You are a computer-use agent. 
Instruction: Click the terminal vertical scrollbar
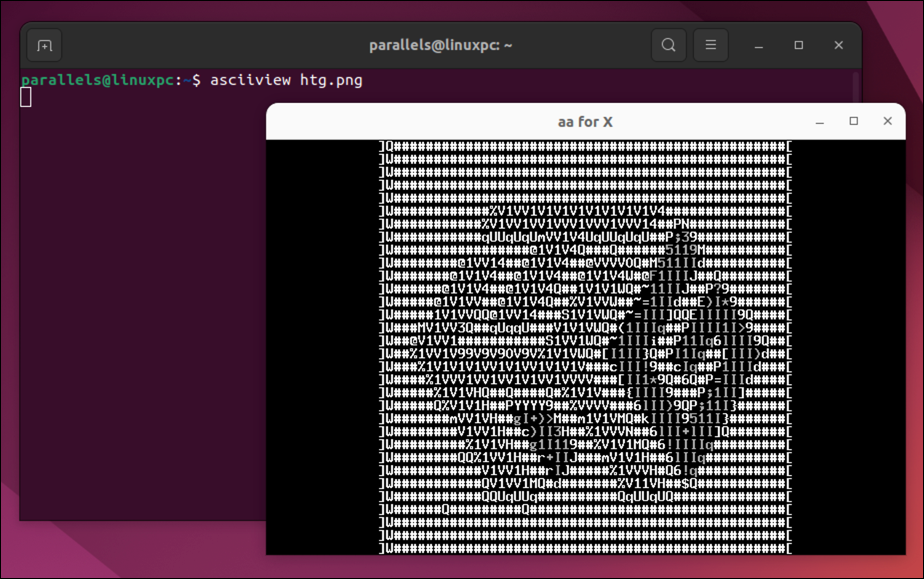coord(855,88)
